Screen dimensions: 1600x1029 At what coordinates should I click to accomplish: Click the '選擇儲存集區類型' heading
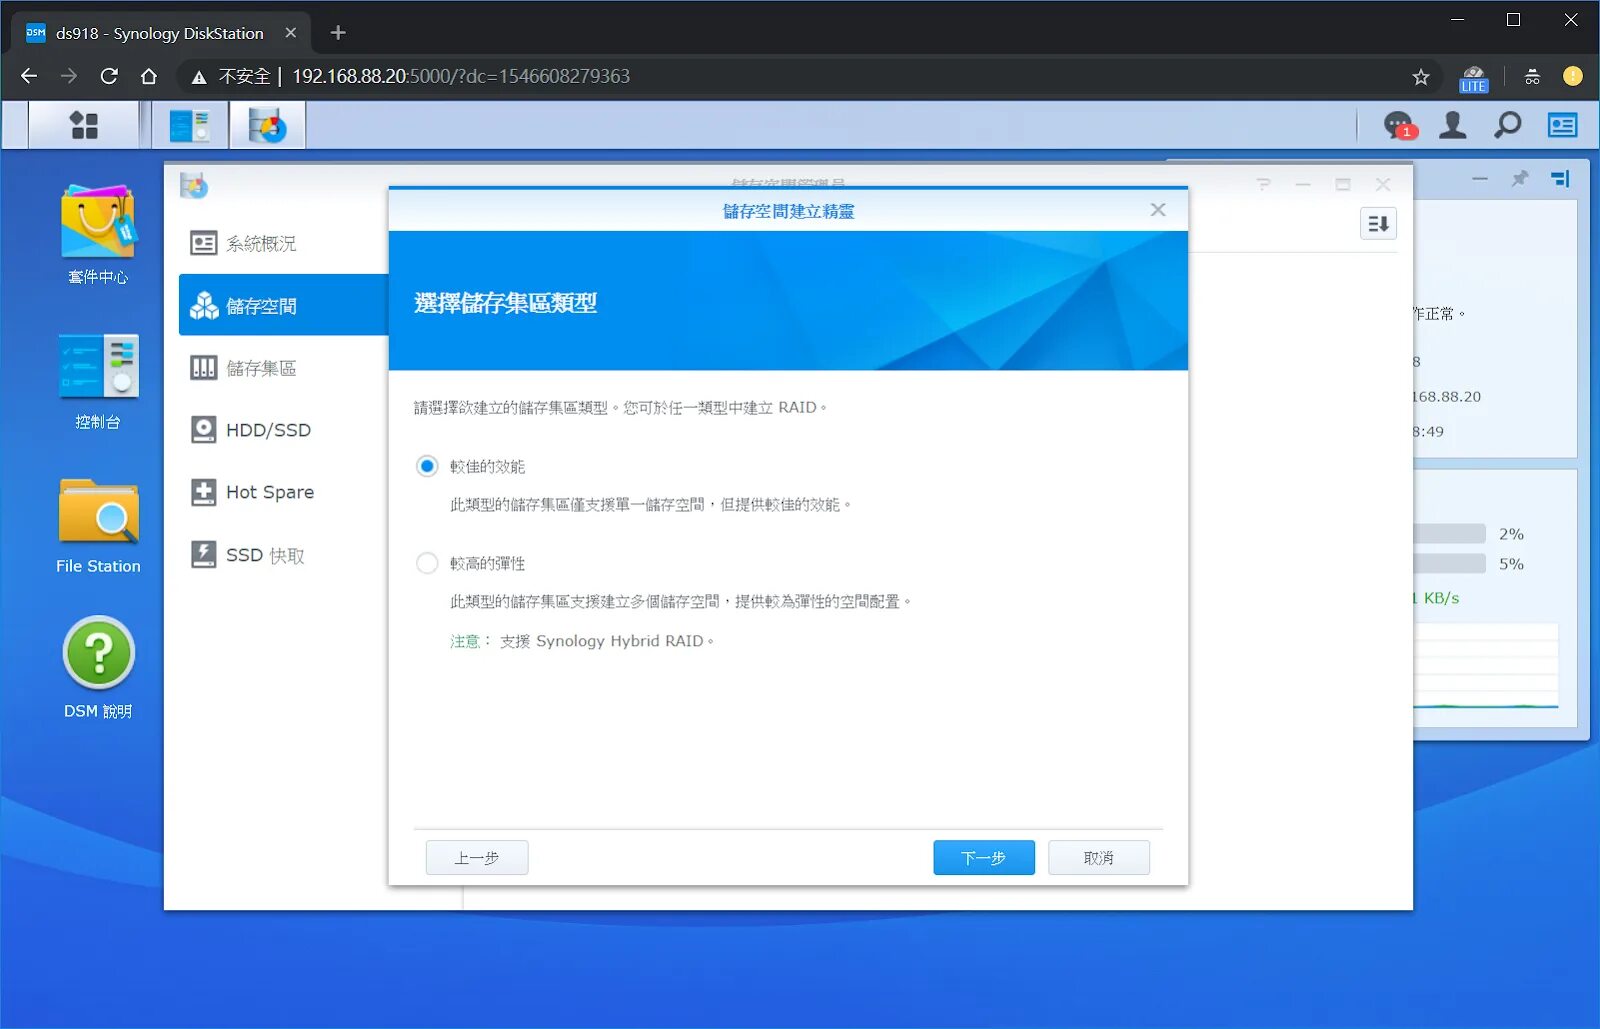(506, 303)
